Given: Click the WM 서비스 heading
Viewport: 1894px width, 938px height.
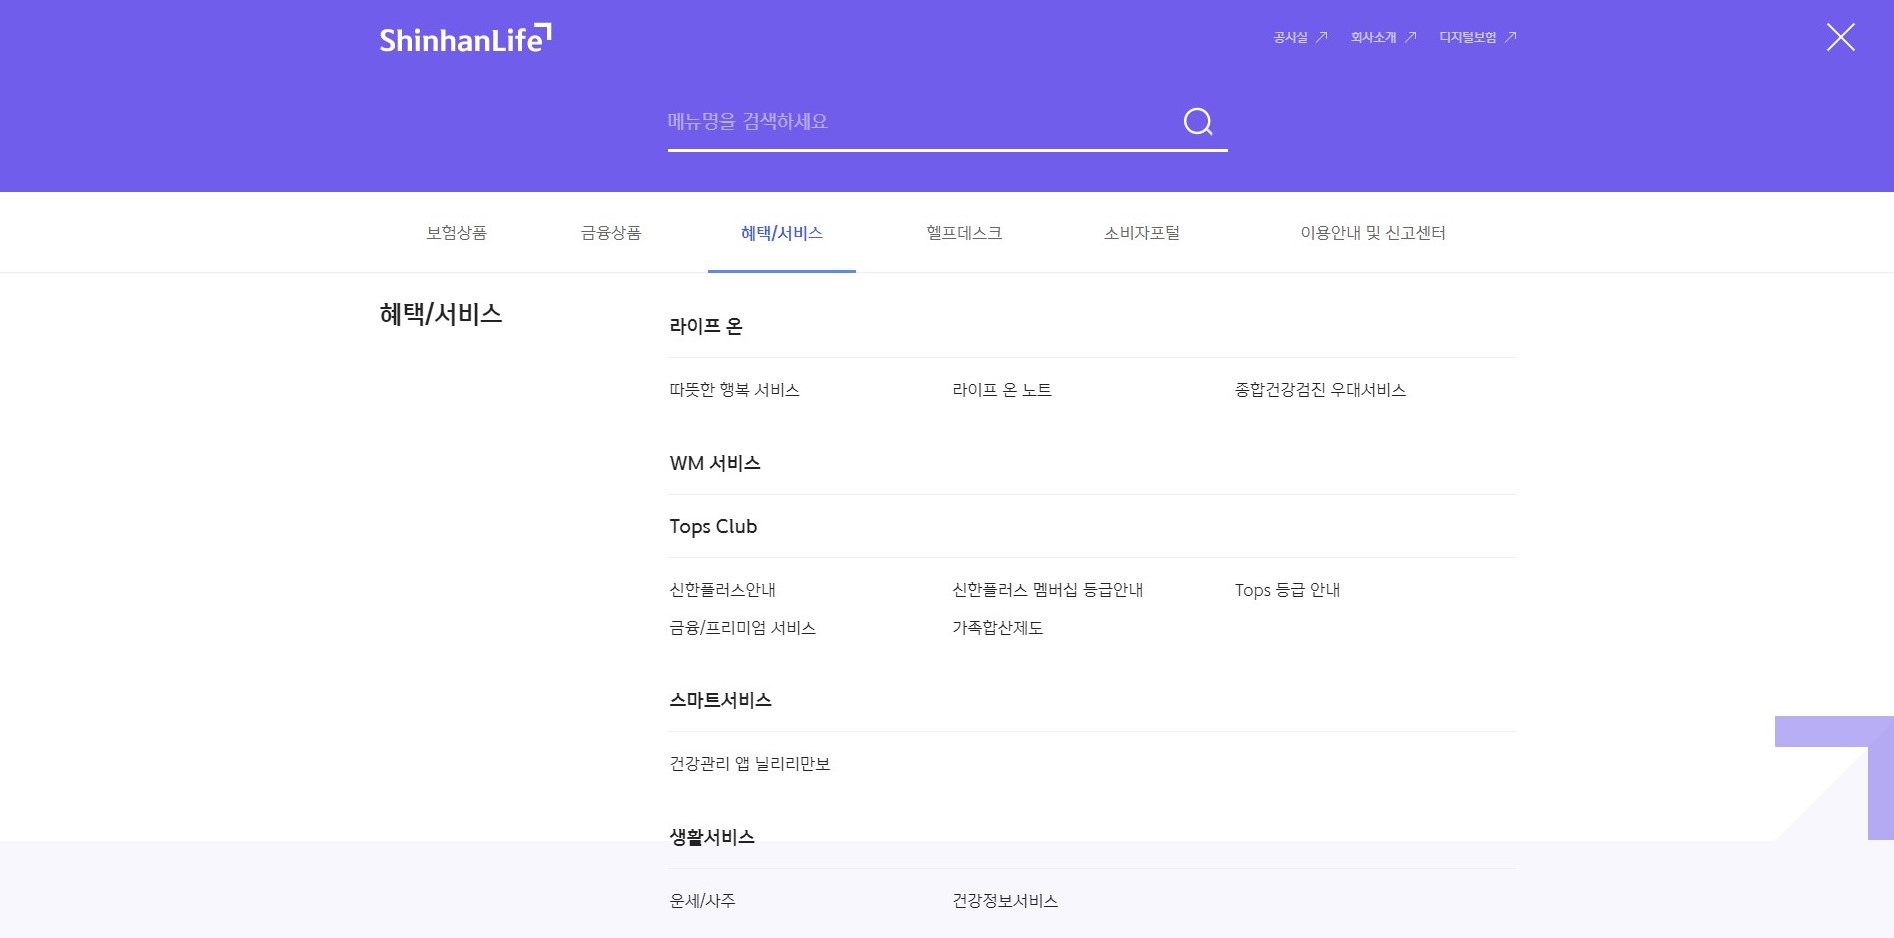Looking at the screenshot, I should click(715, 463).
